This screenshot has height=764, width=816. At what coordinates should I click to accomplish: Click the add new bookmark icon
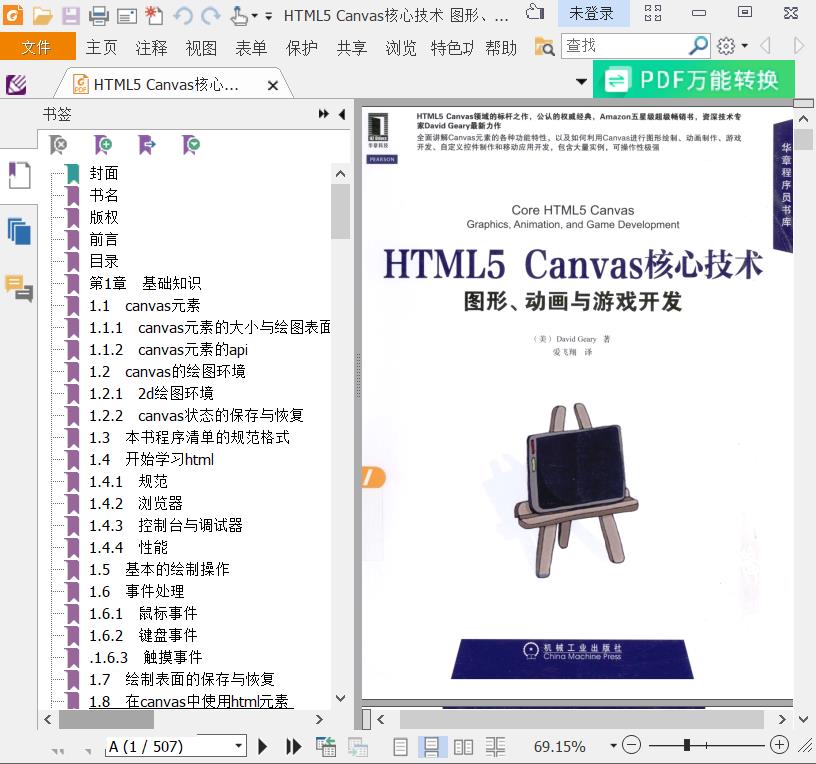tap(103, 145)
